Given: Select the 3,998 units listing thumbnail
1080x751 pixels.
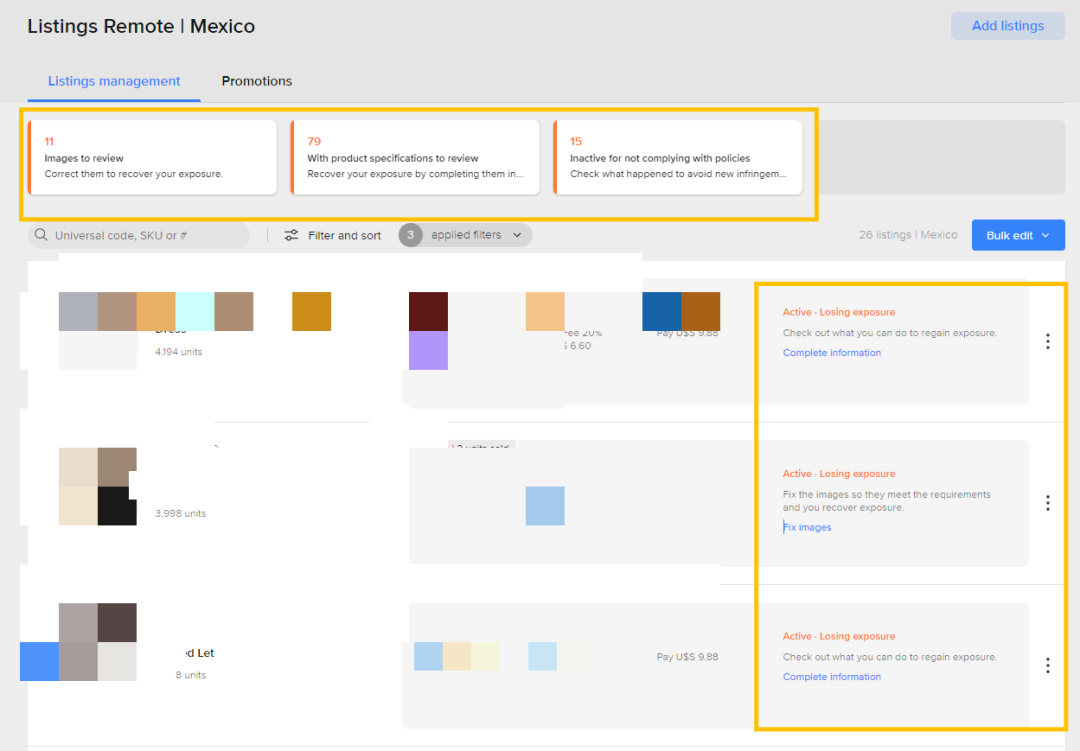Looking at the screenshot, I should [x=98, y=486].
